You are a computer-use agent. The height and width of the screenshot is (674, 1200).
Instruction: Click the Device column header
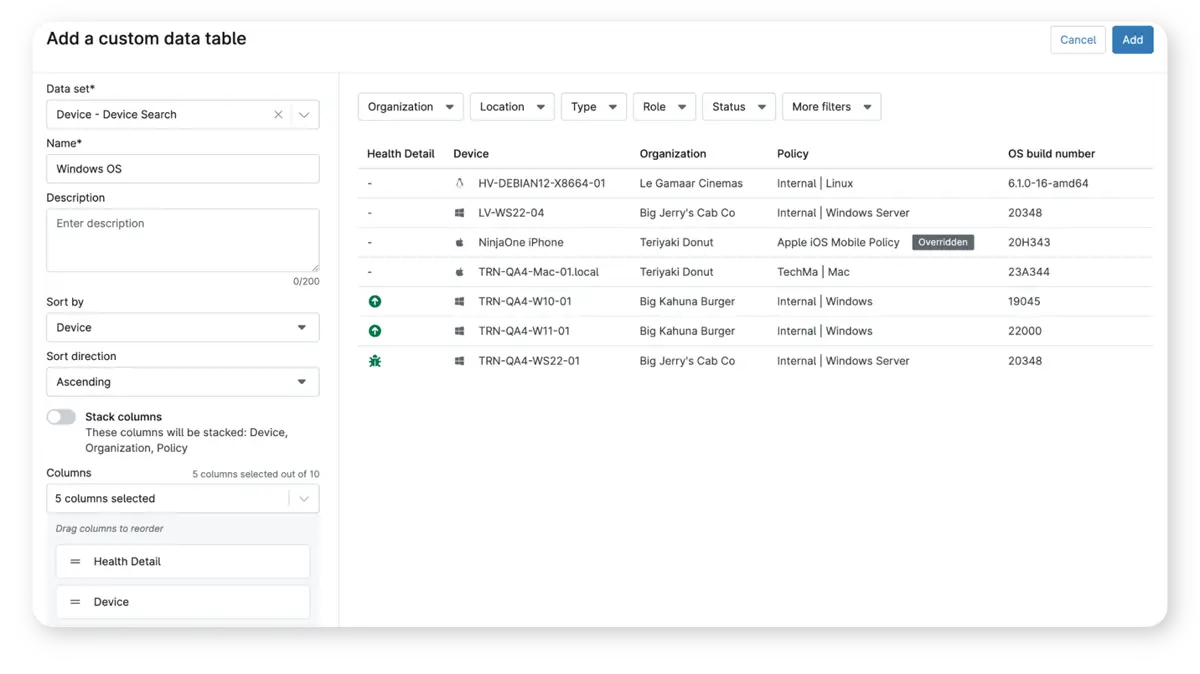[471, 154]
